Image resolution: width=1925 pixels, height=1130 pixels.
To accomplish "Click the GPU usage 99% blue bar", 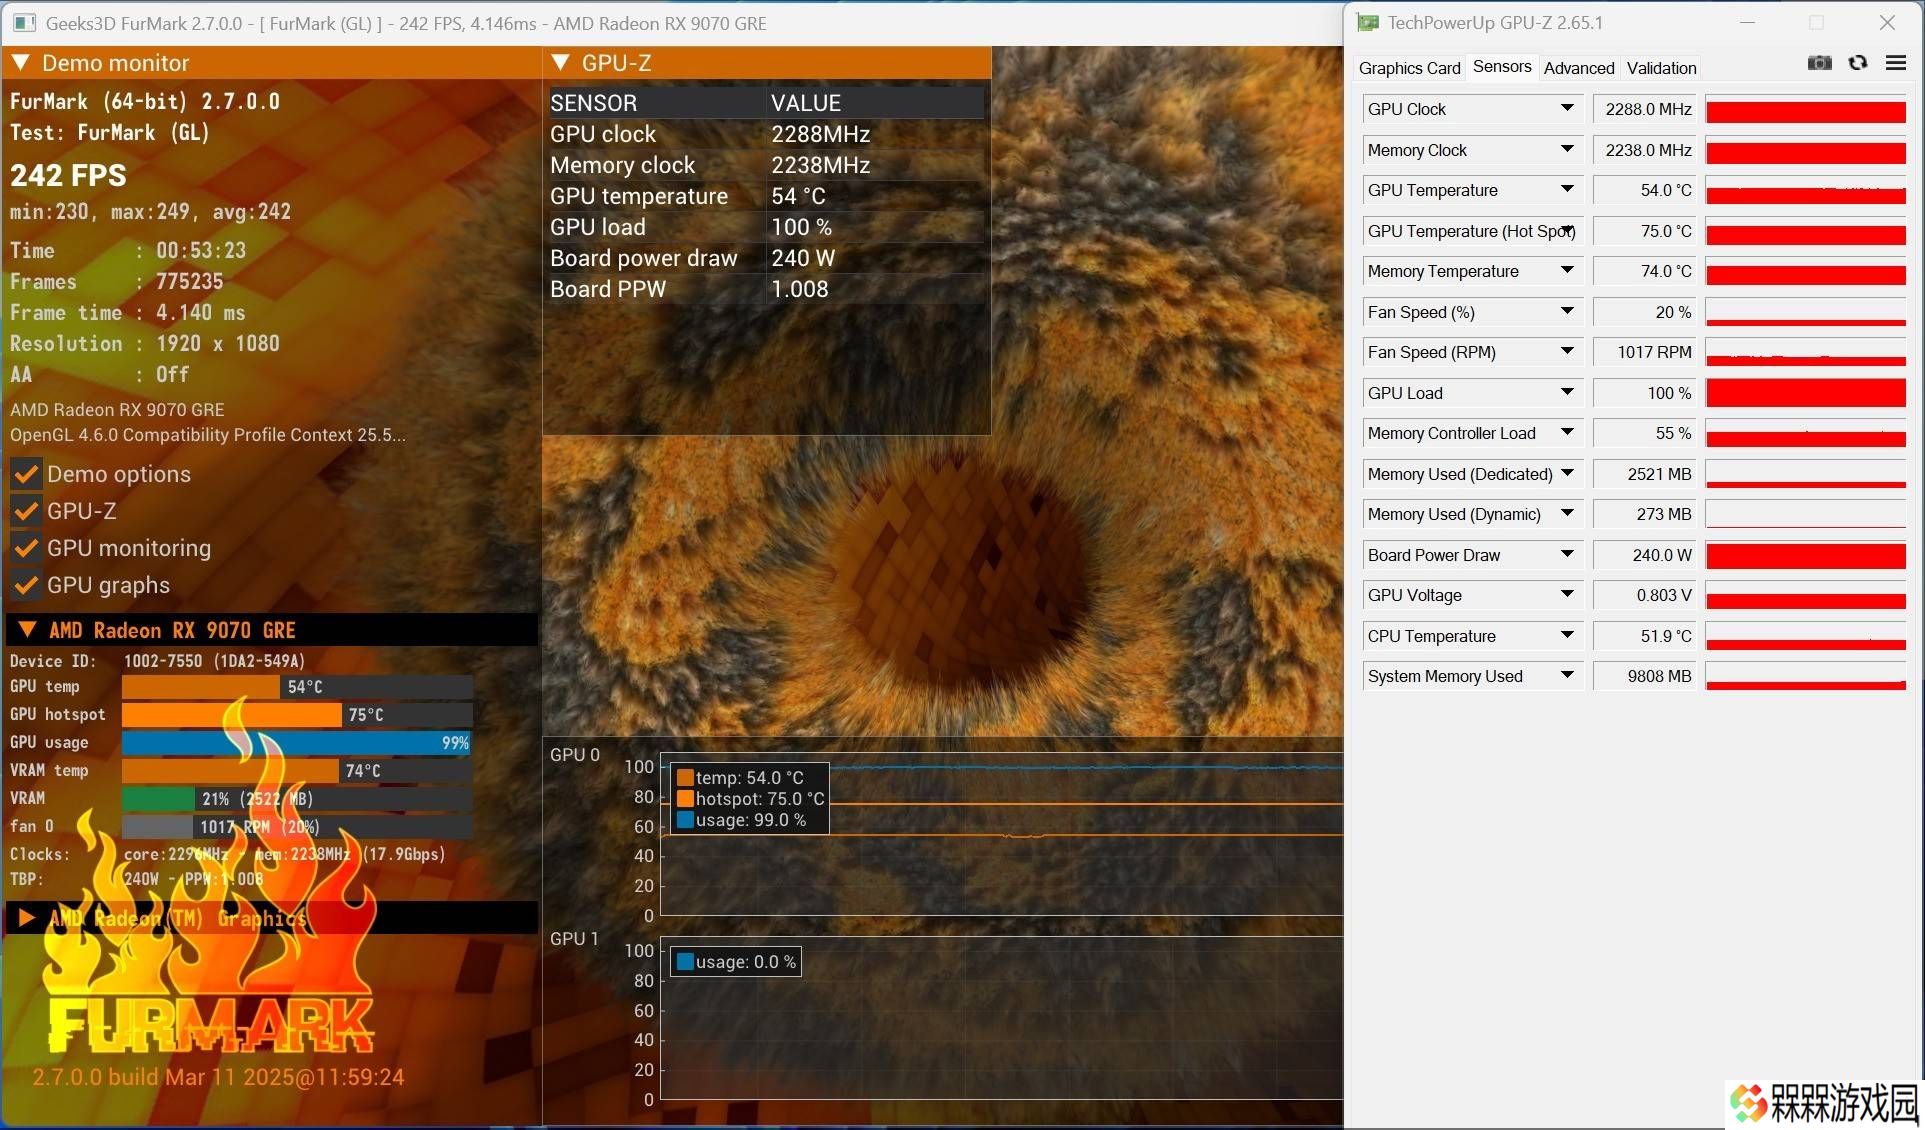I will click(296, 743).
